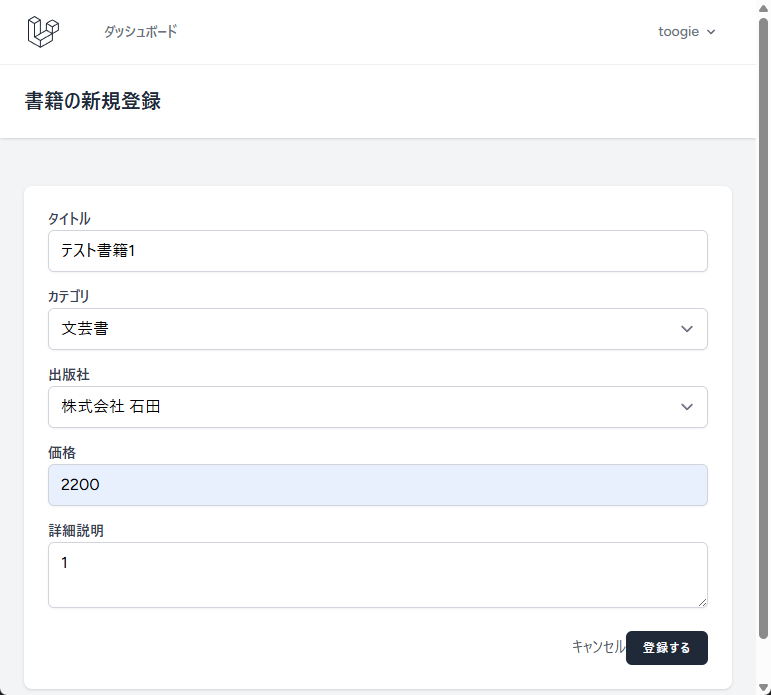
Task: Click the 価格 field label
Action: (x=62, y=453)
